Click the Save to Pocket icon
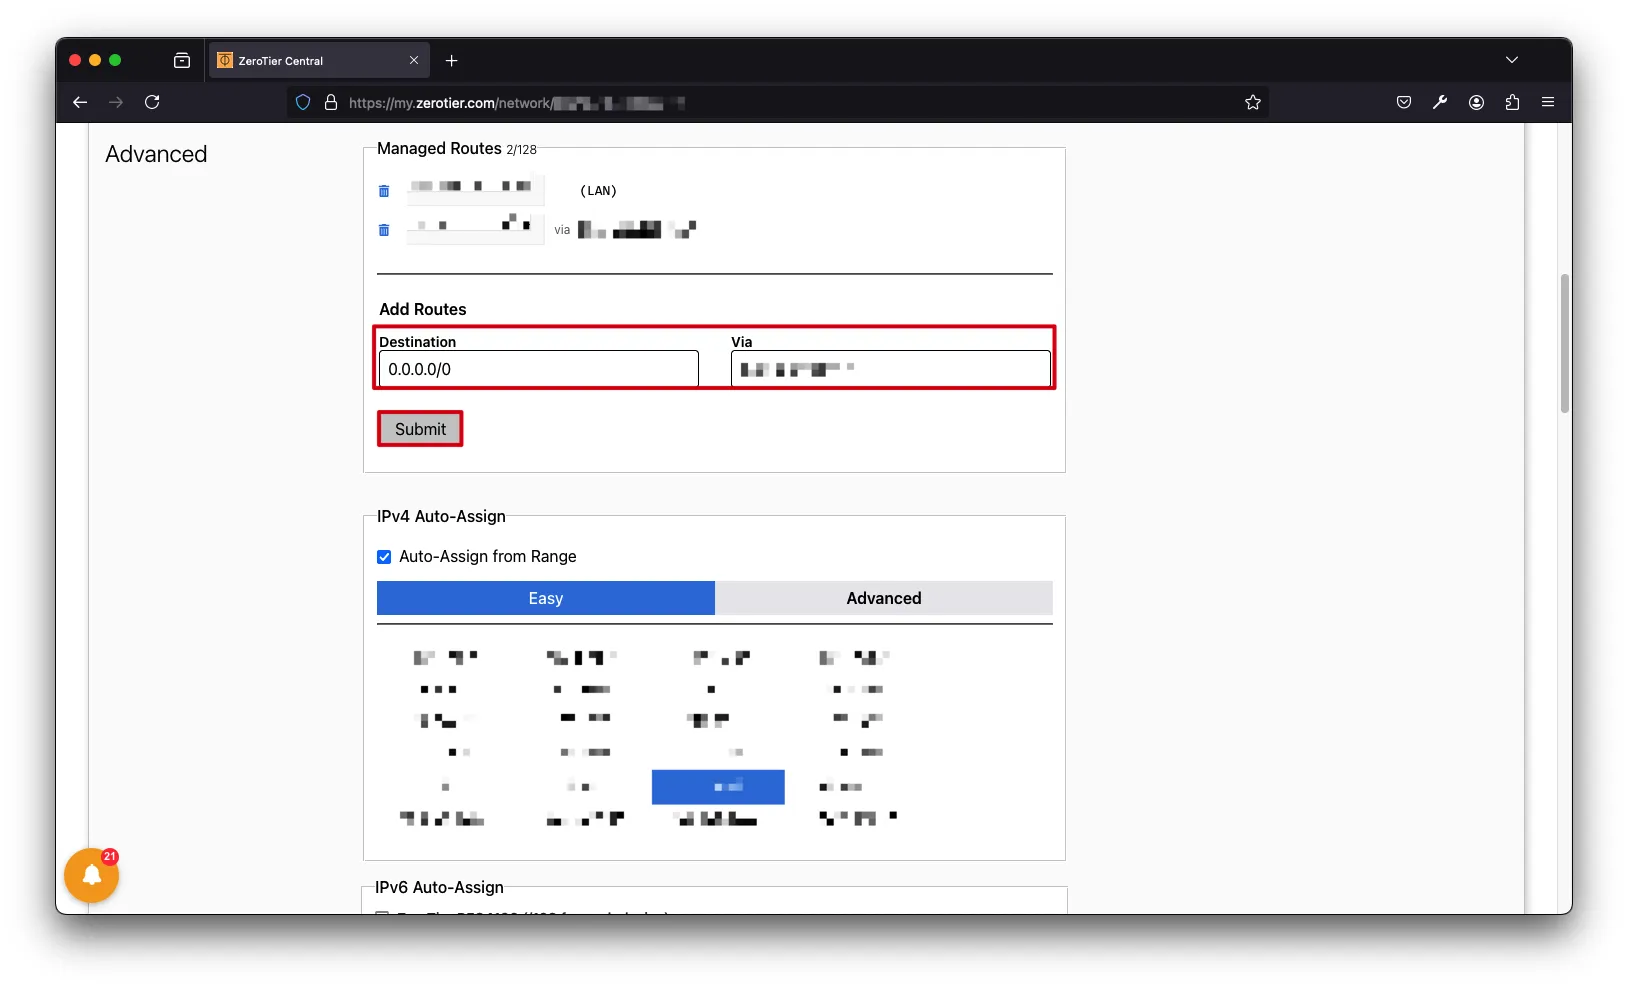Viewport: 1628px width, 988px height. (1403, 103)
